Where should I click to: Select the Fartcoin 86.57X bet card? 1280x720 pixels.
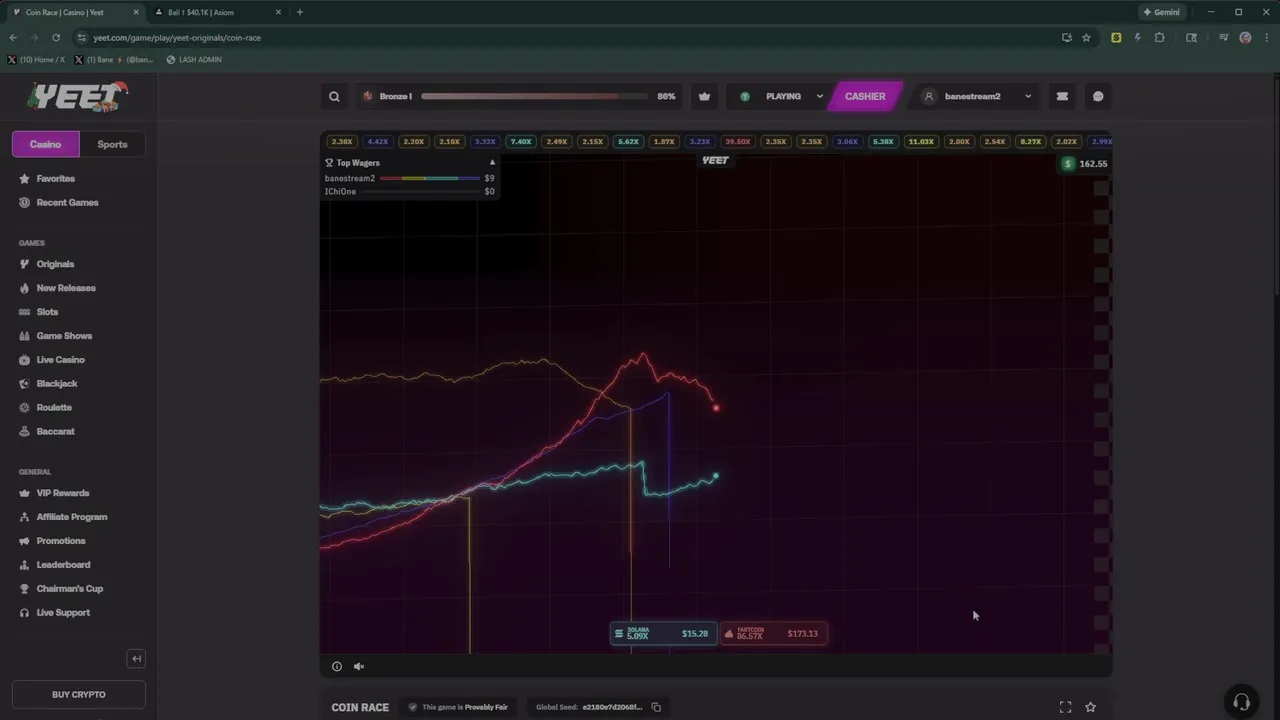tap(773, 633)
